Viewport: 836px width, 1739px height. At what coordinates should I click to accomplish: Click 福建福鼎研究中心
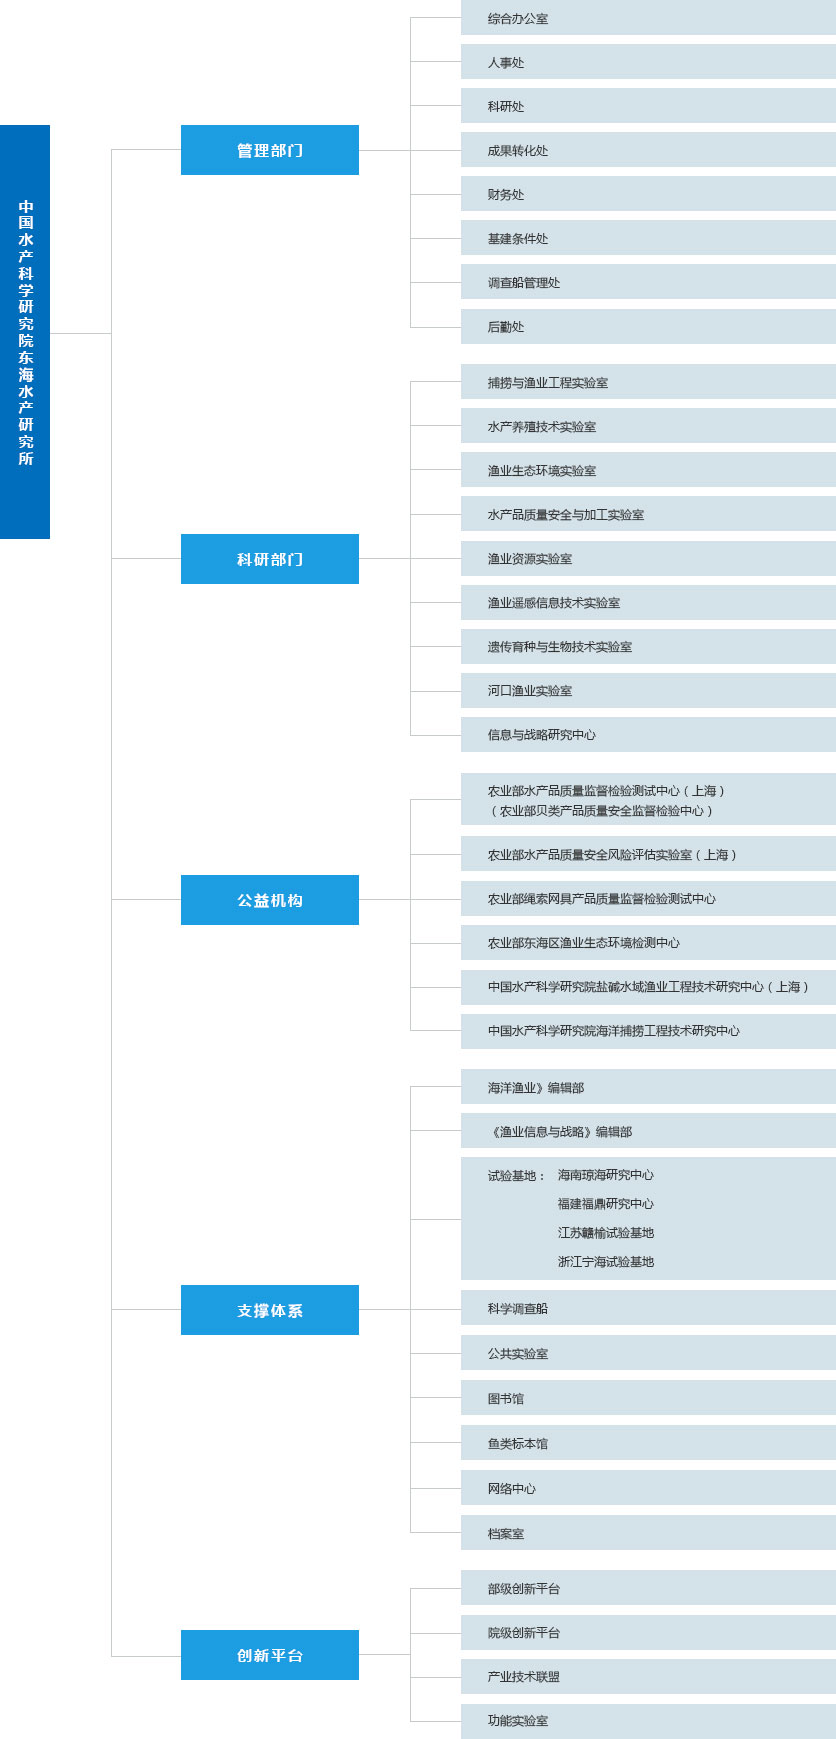point(606,1204)
